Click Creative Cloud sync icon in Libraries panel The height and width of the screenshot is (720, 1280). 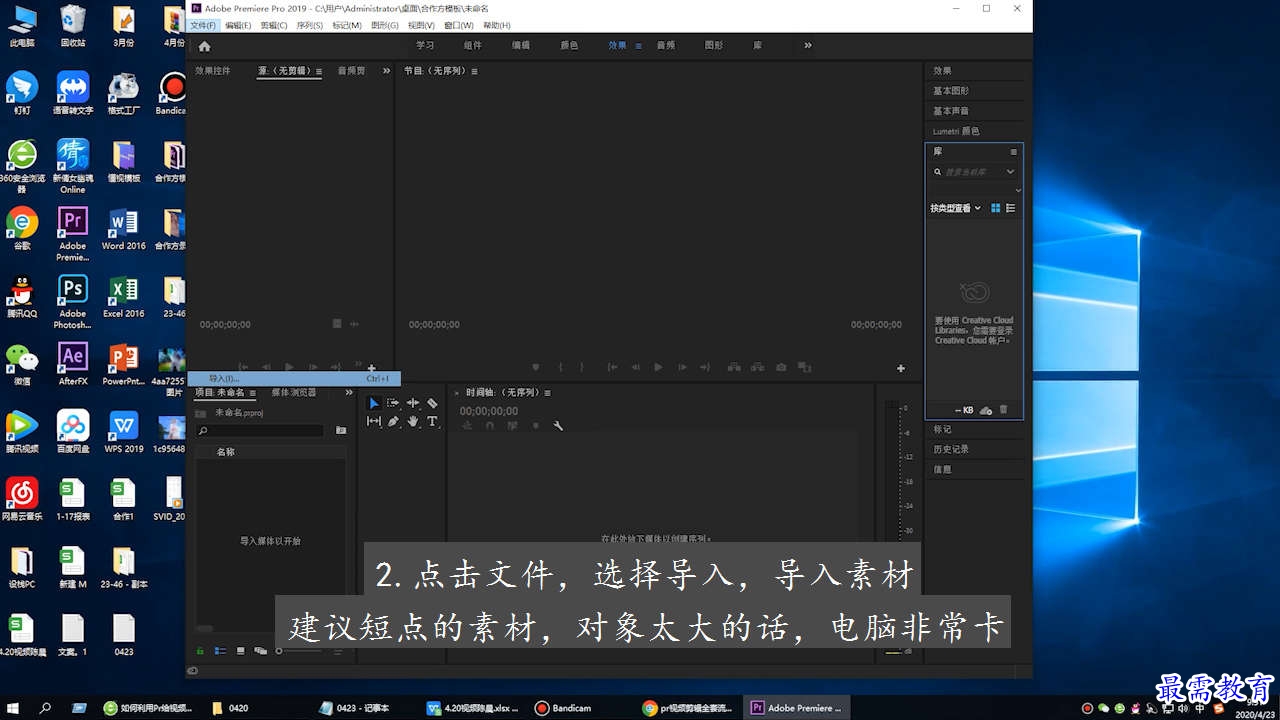986,410
